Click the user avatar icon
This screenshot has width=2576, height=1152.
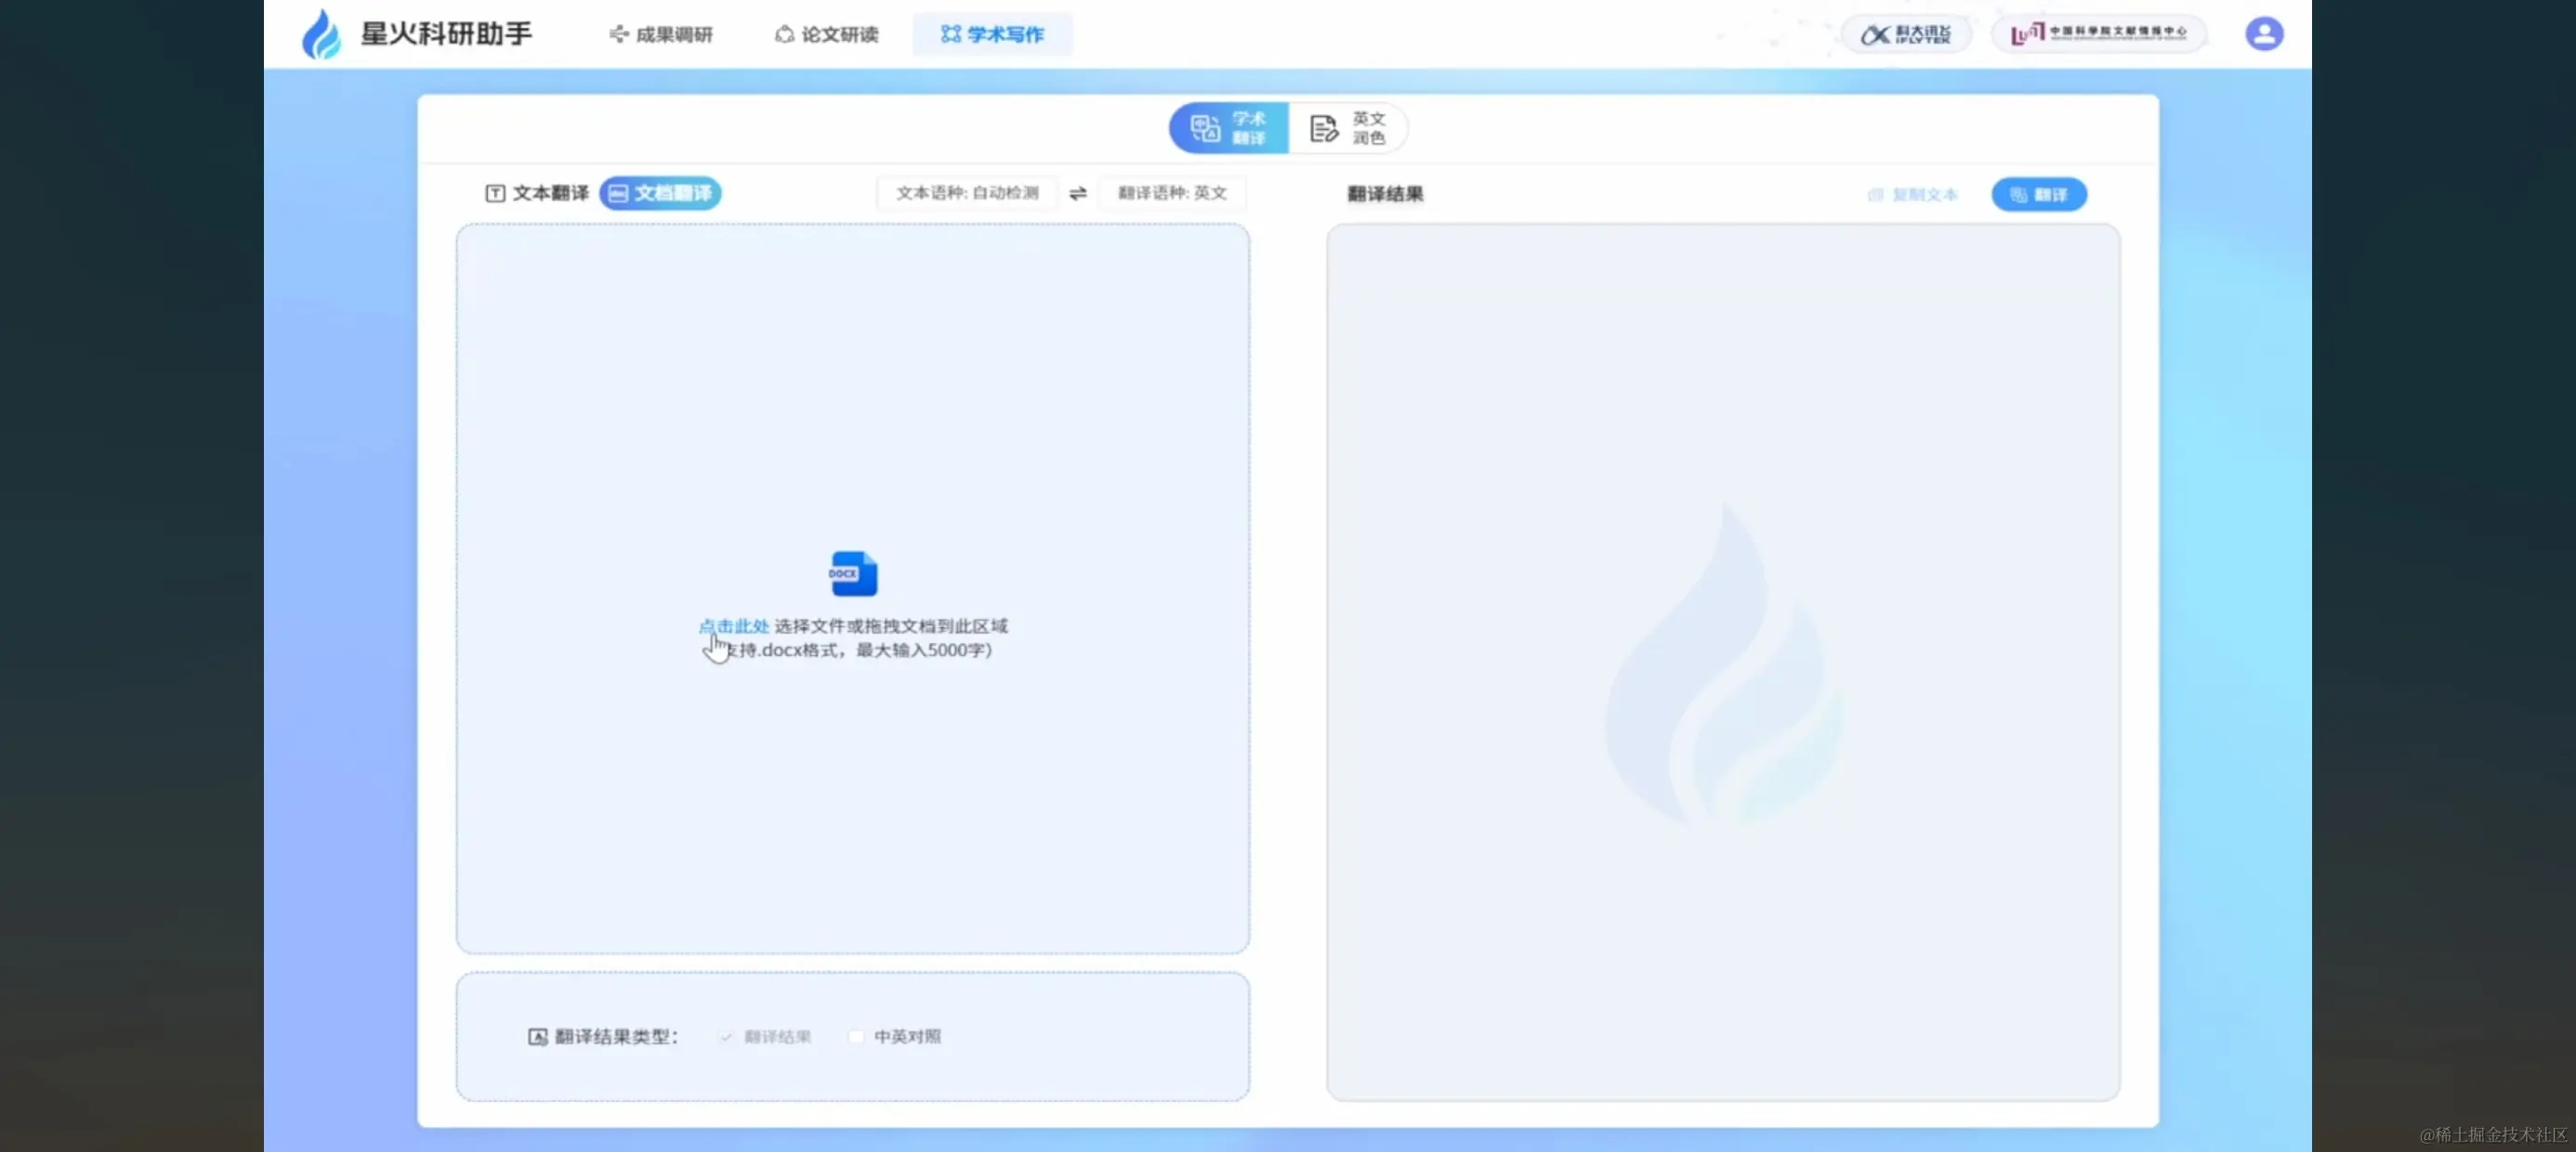tap(2263, 34)
